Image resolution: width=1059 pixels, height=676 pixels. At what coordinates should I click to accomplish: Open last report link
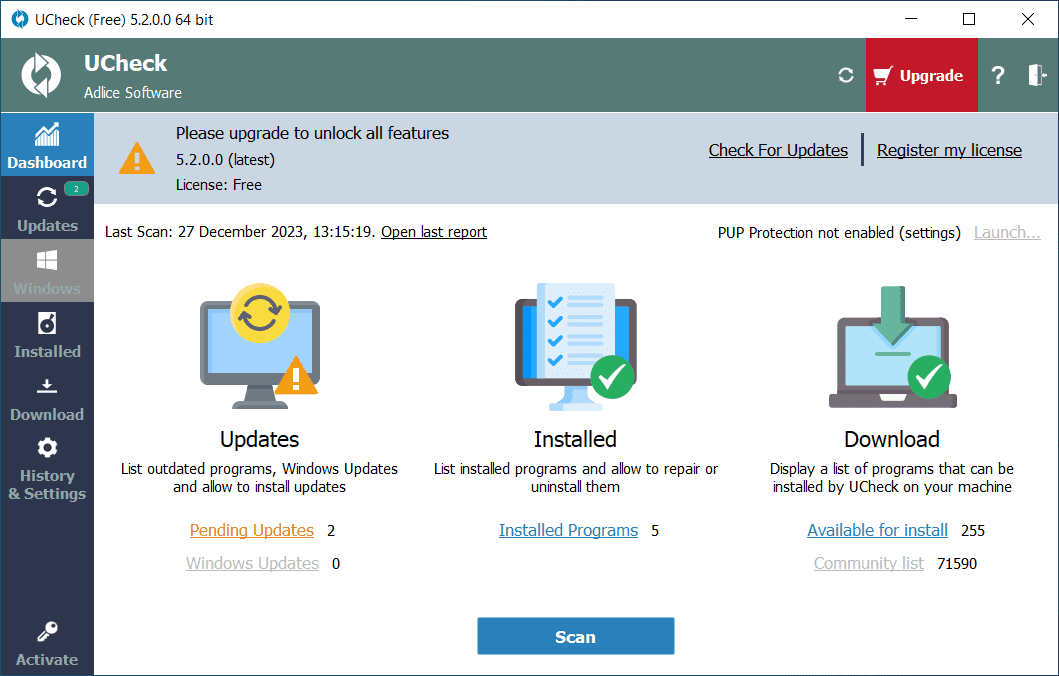(434, 232)
